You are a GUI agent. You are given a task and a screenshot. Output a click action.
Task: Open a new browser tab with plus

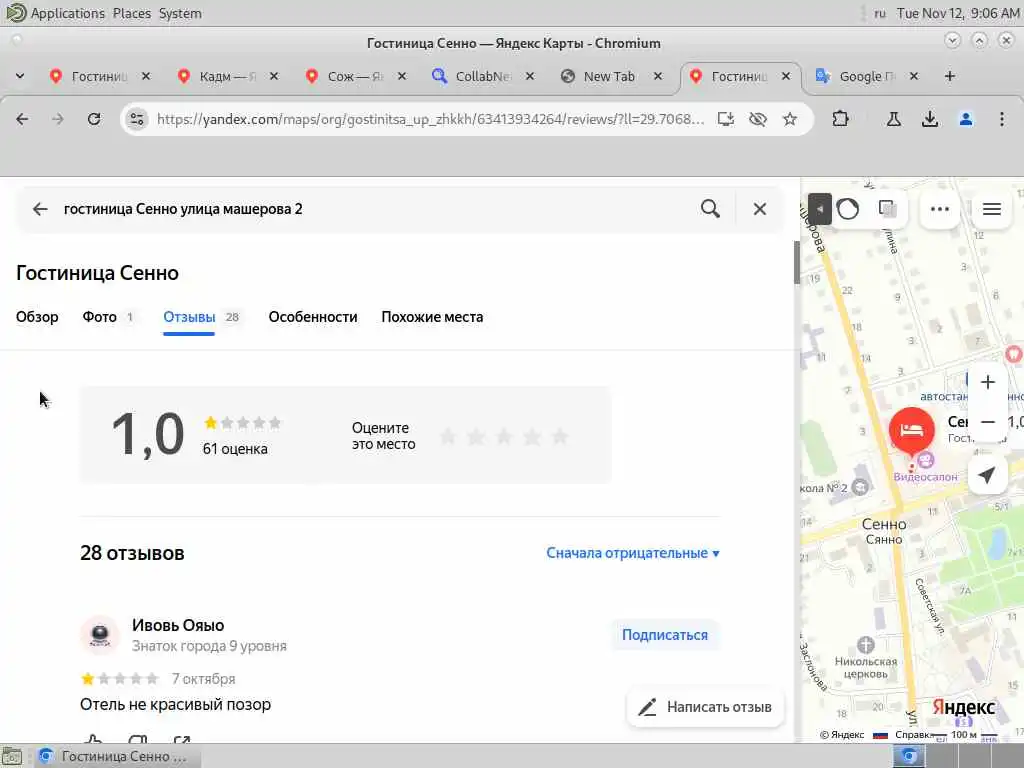950,76
